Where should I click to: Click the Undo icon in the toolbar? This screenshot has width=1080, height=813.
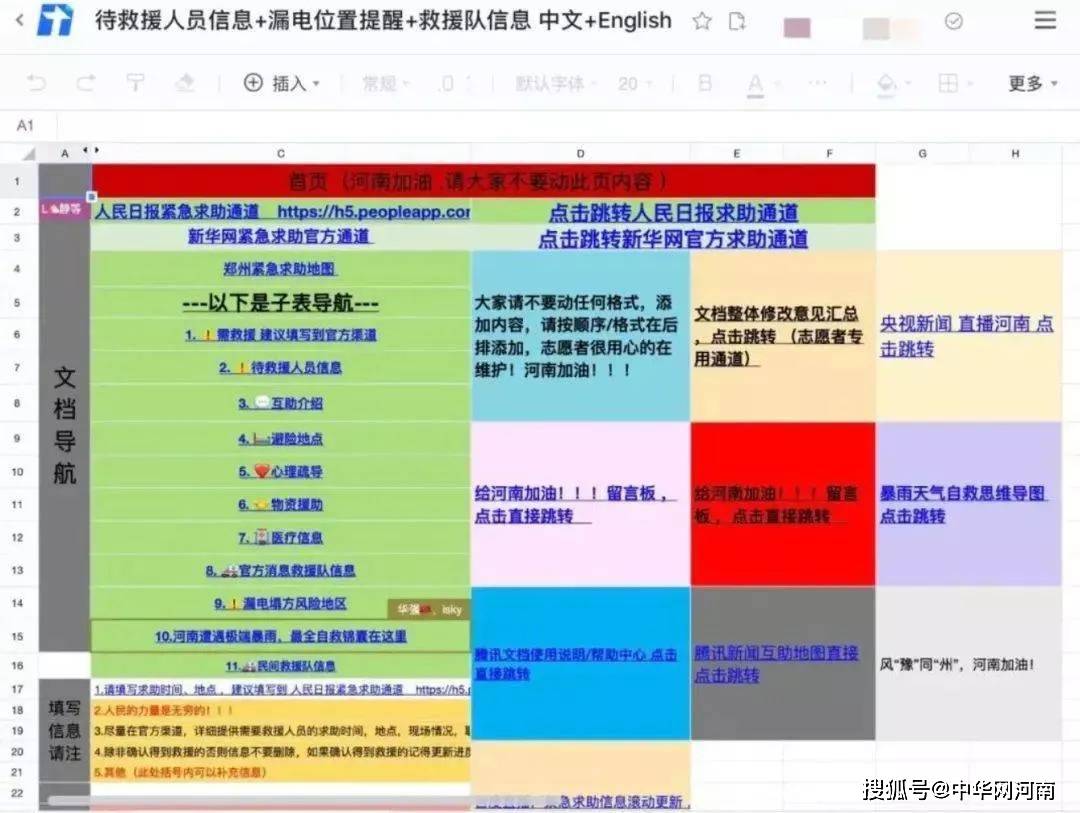coord(35,83)
